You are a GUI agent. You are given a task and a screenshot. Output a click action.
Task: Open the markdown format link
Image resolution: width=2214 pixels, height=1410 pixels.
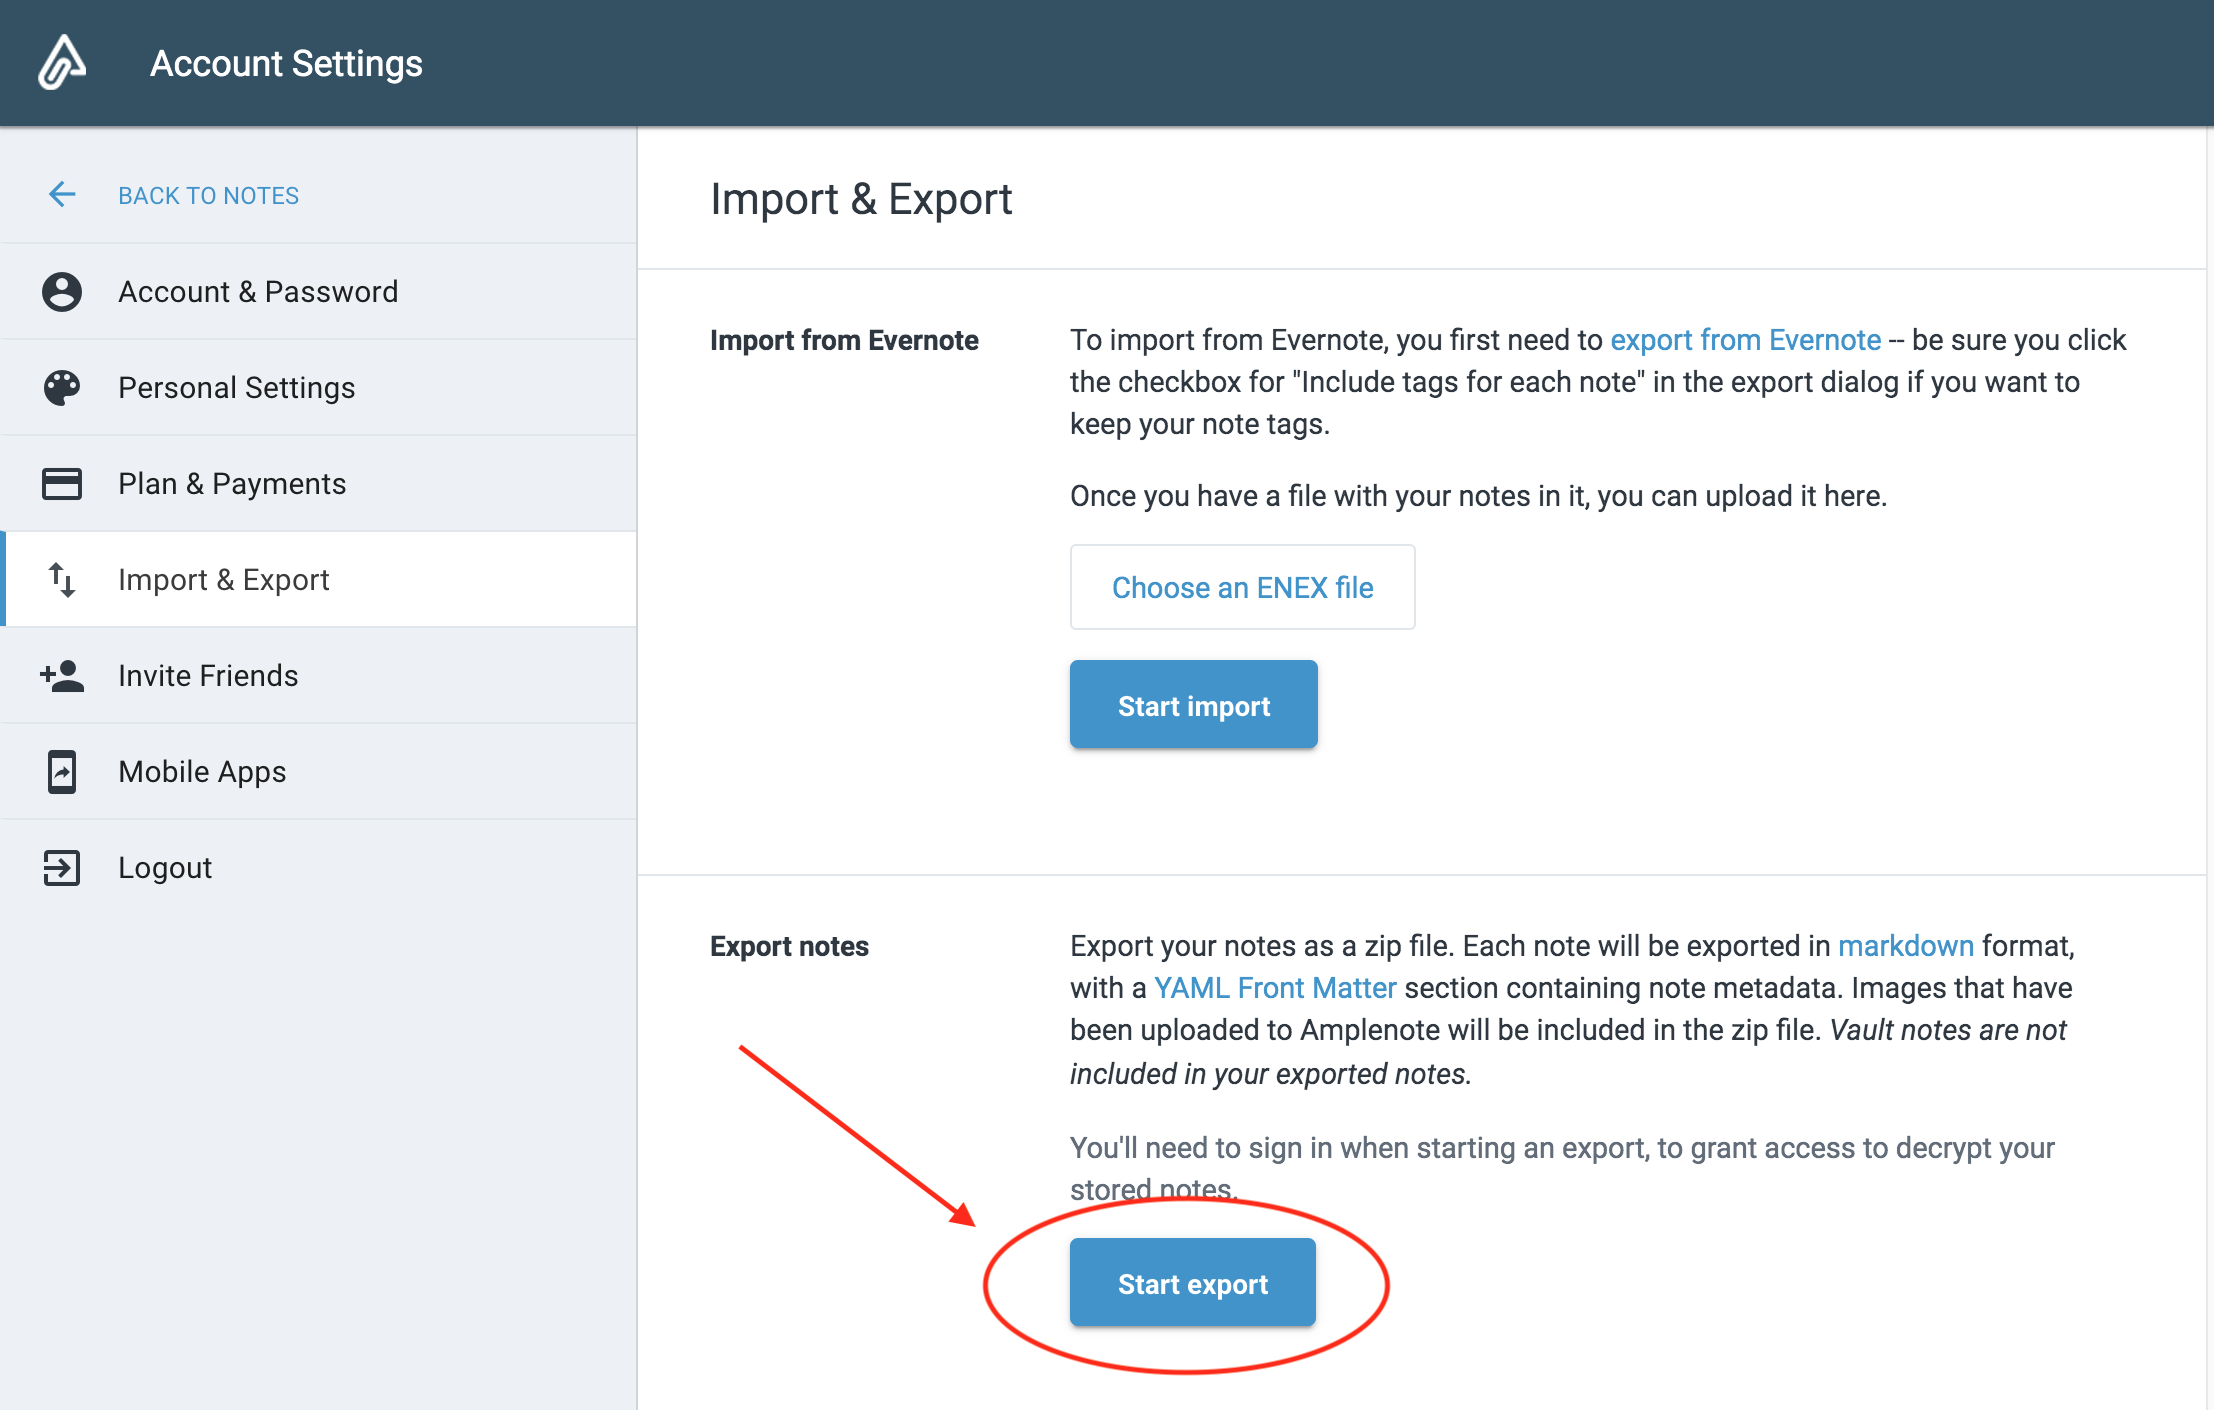point(1906,946)
